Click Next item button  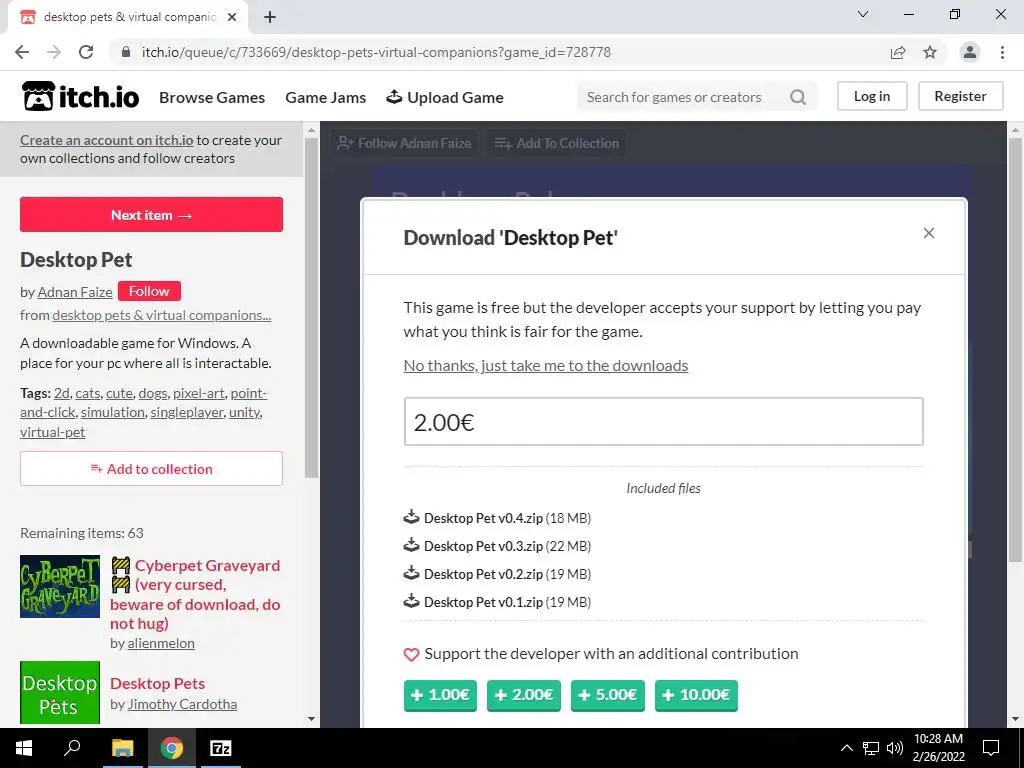pyautogui.click(x=152, y=215)
